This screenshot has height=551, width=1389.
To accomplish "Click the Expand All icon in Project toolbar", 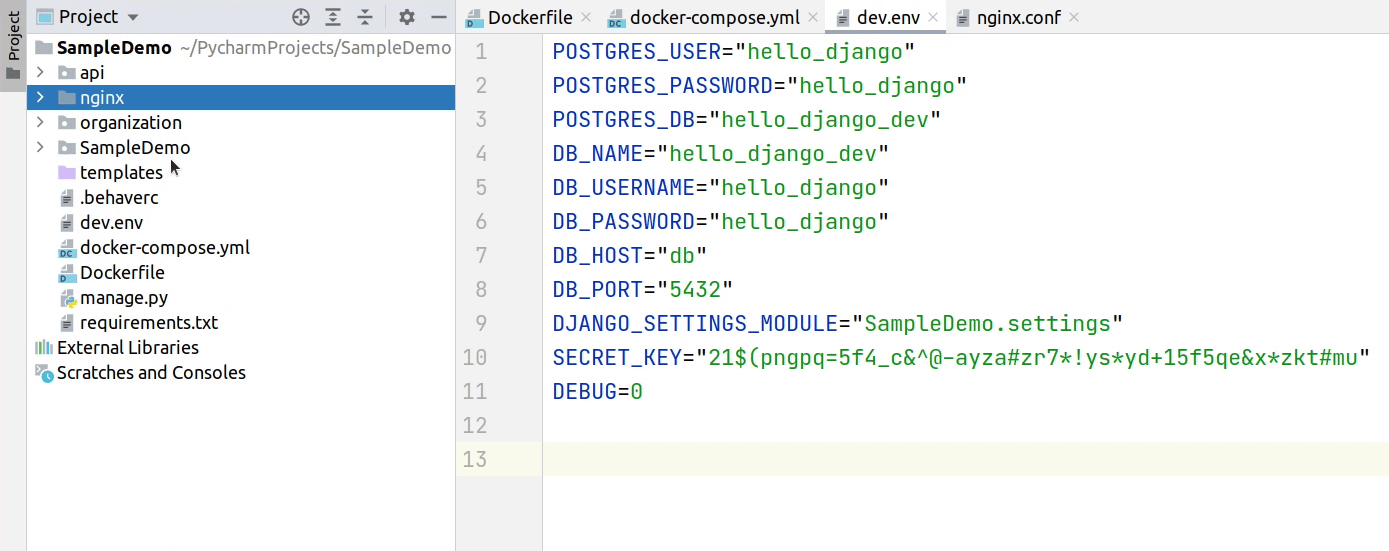I will [333, 17].
